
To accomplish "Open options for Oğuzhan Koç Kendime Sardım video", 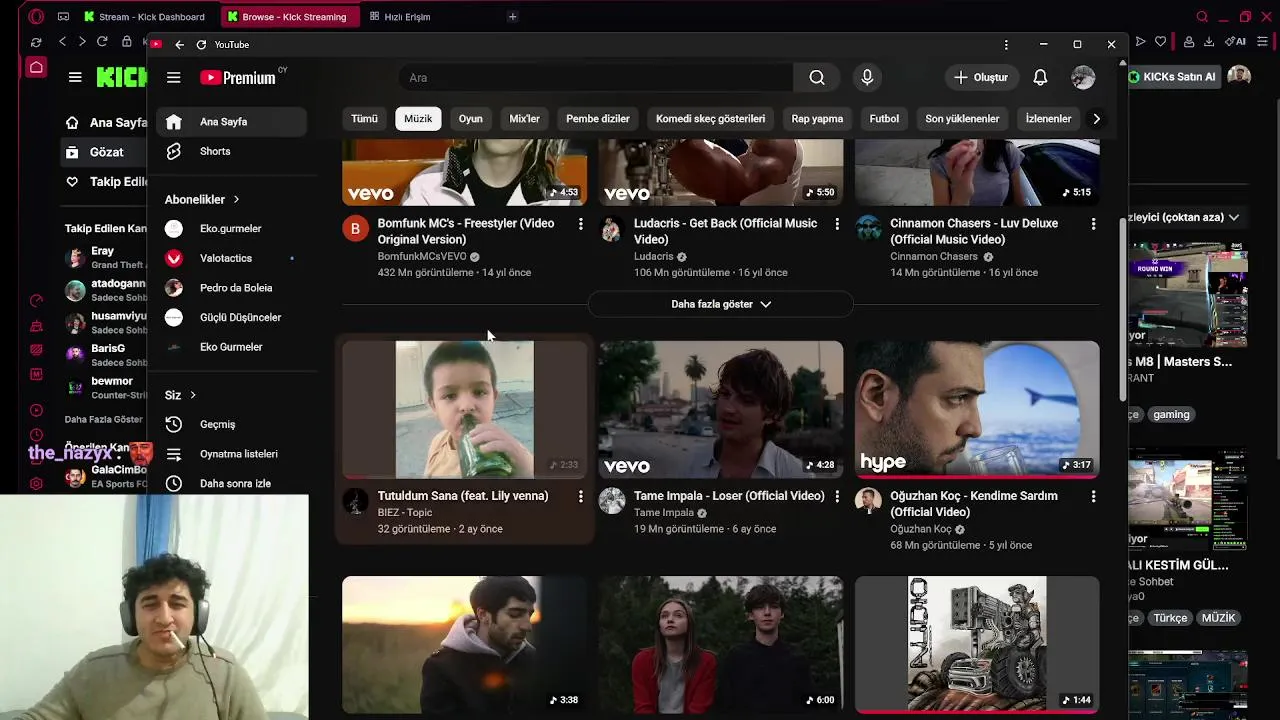I will tap(1093, 496).
